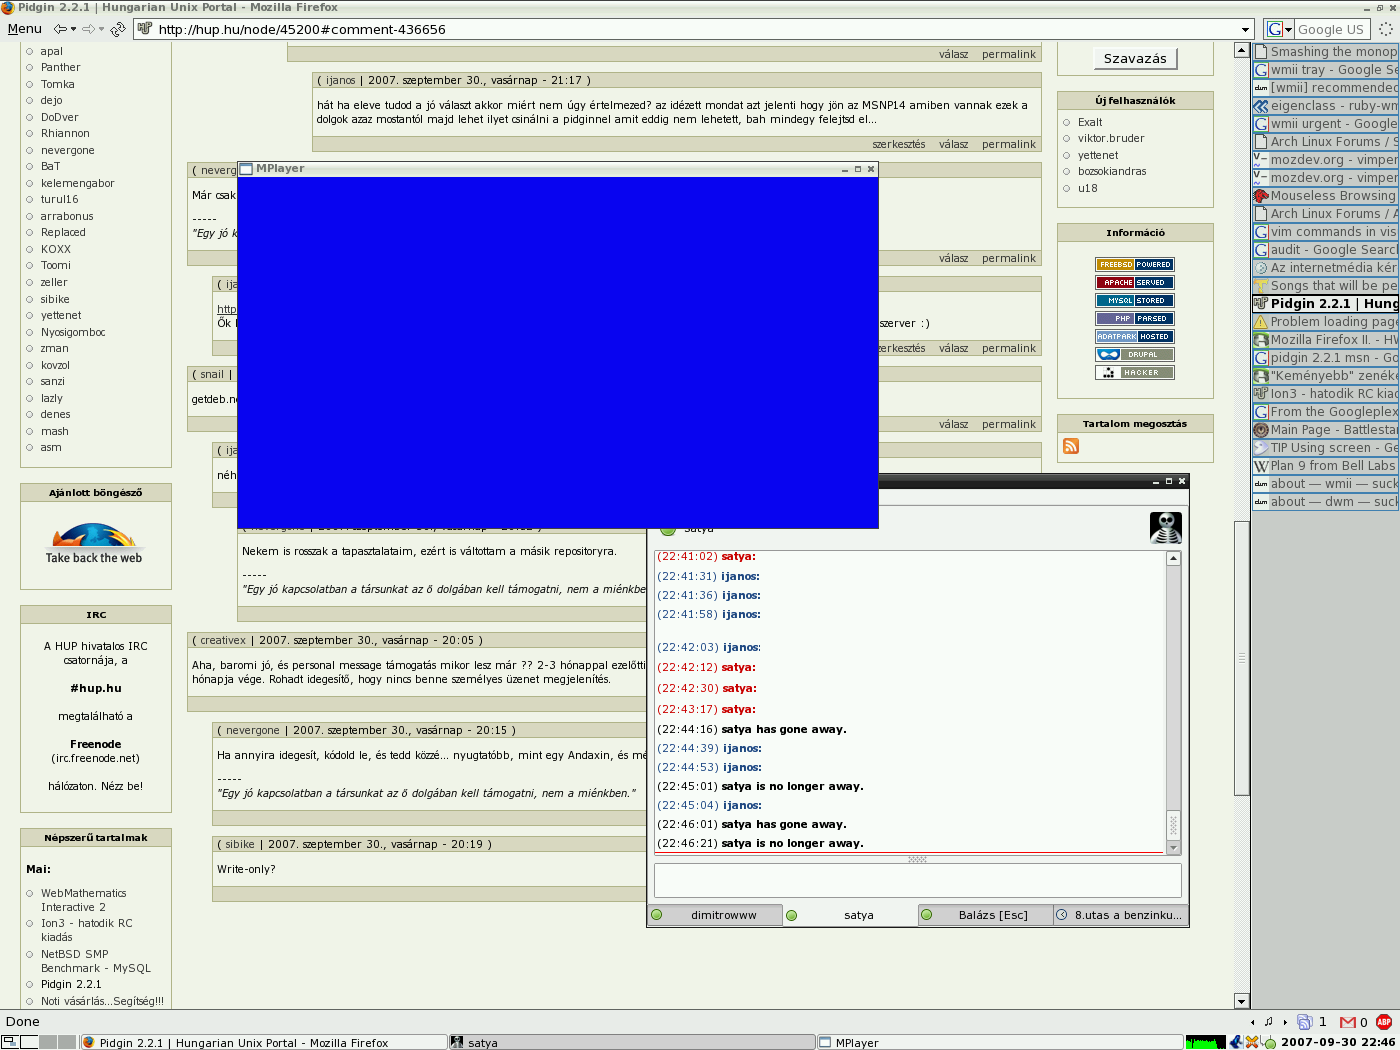Switch to the Balázs [Esc] chat tab
Viewport: 1400px width, 1050px height.
coord(992,915)
